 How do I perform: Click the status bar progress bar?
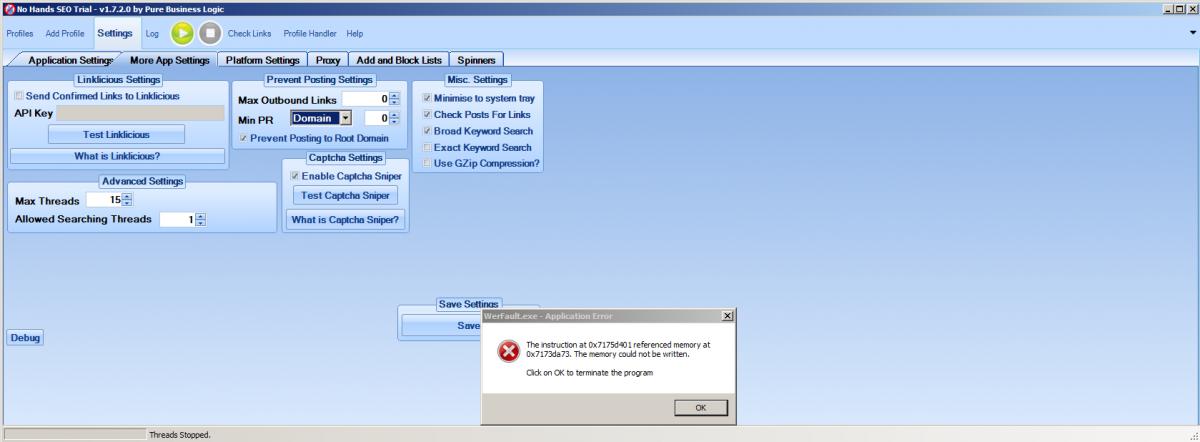tap(75, 435)
